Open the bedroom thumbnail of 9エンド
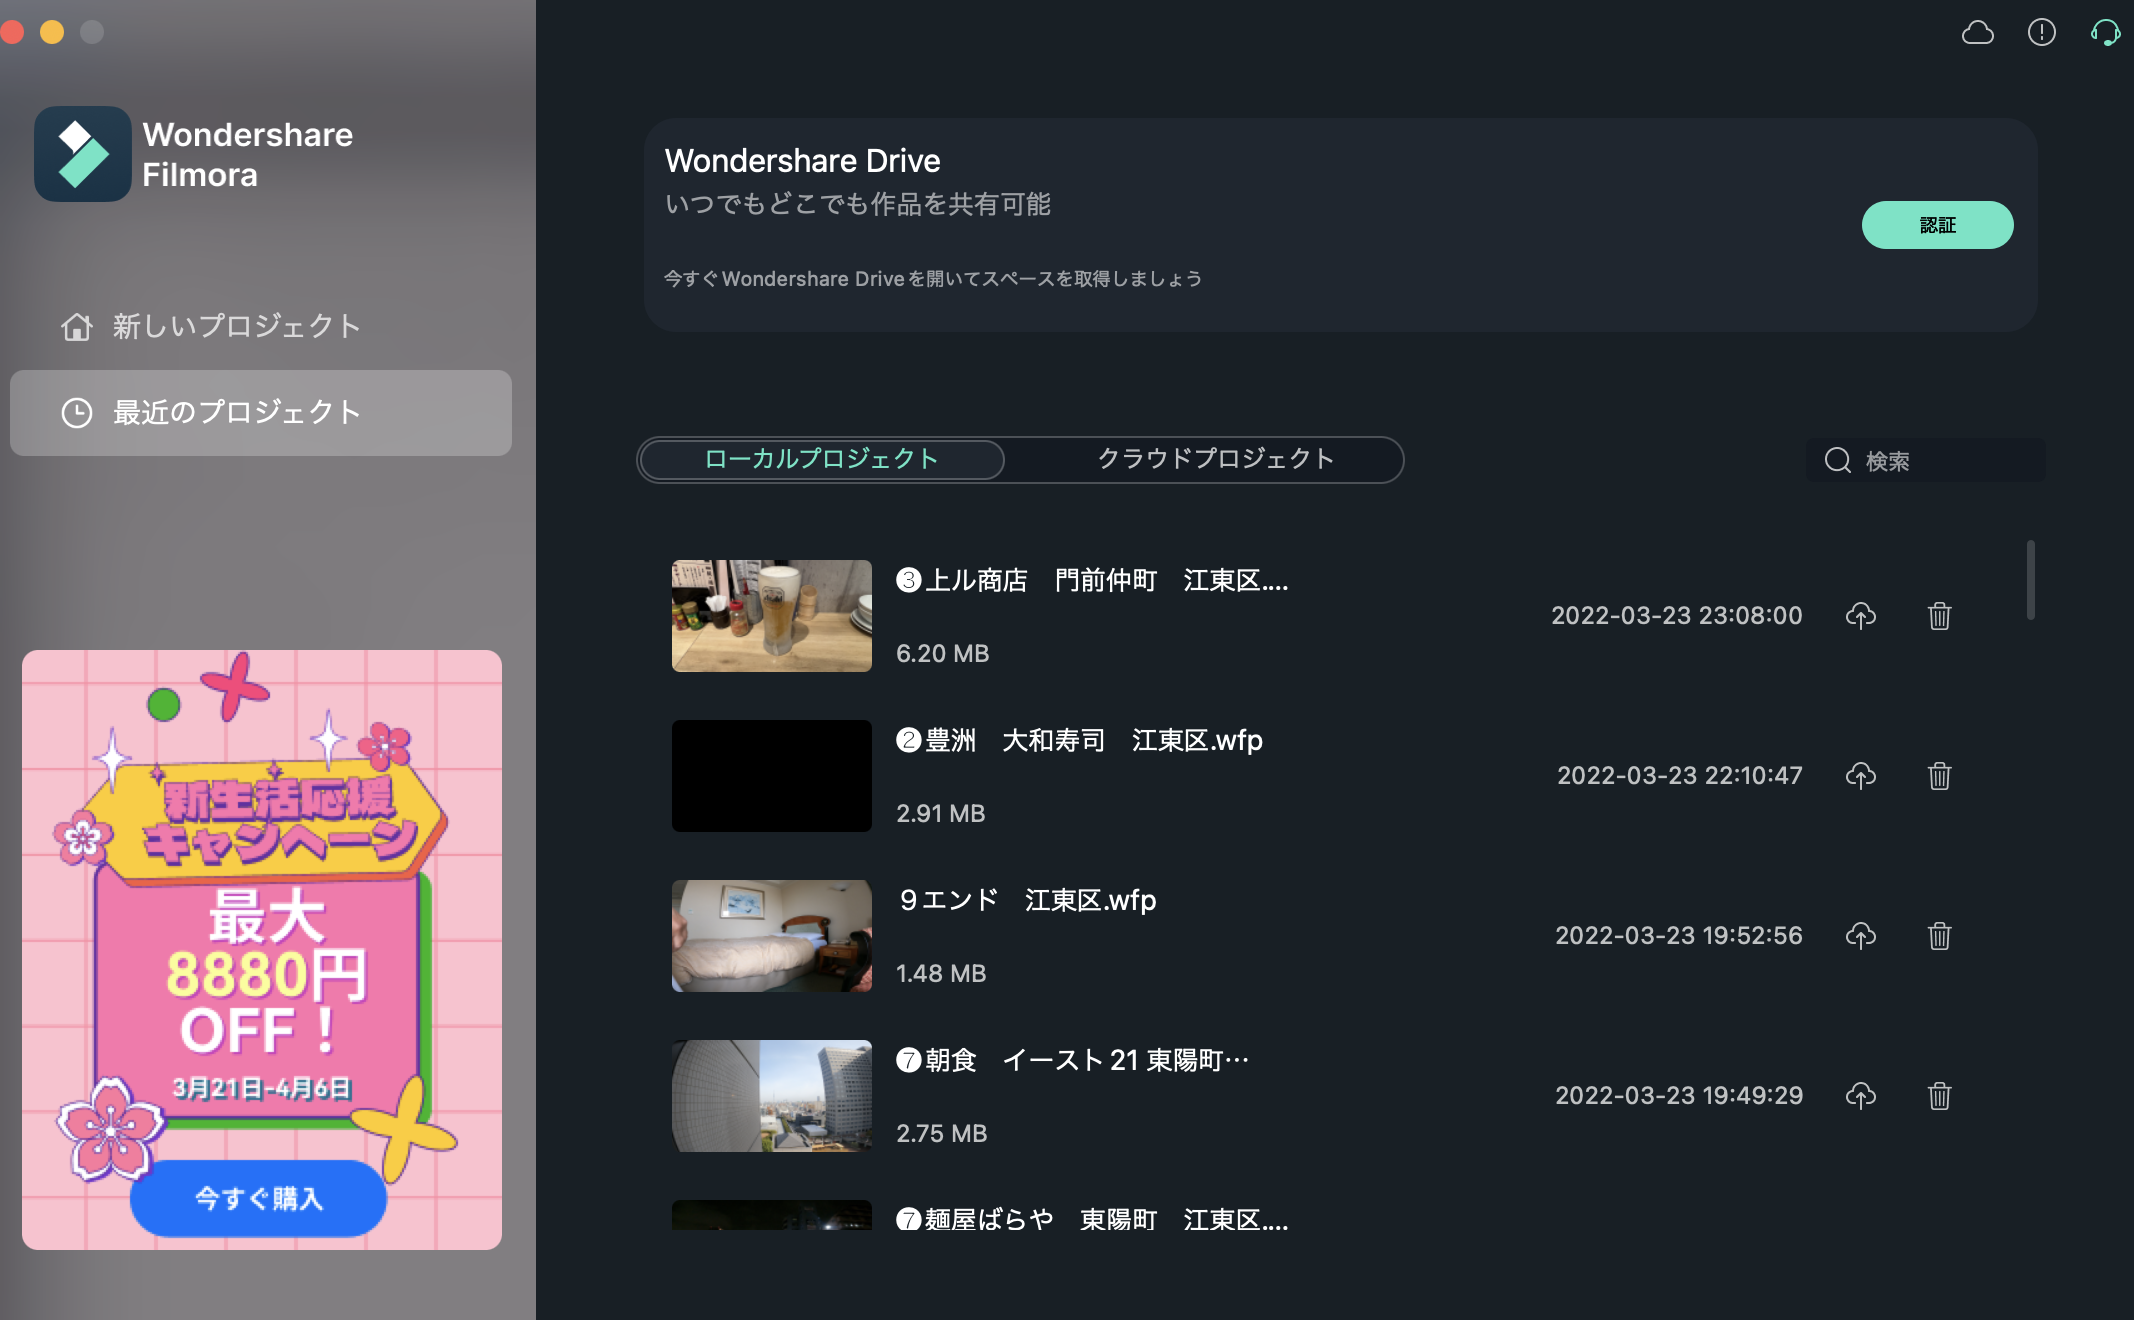This screenshot has height=1320, width=2134. coord(772,936)
